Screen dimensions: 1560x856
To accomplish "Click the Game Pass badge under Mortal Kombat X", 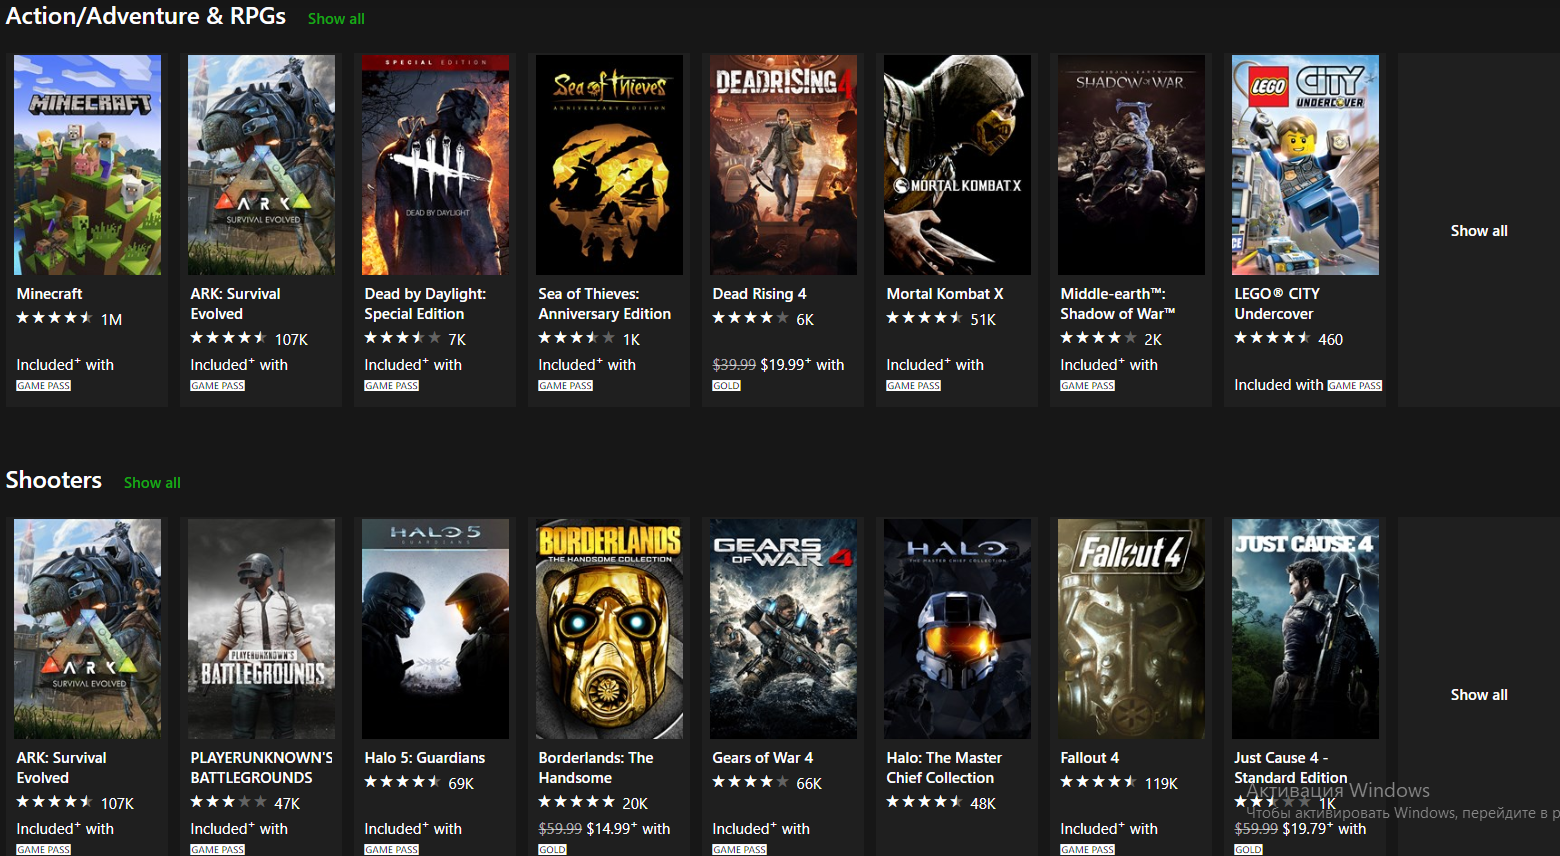I will pyautogui.click(x=914, y=386).
